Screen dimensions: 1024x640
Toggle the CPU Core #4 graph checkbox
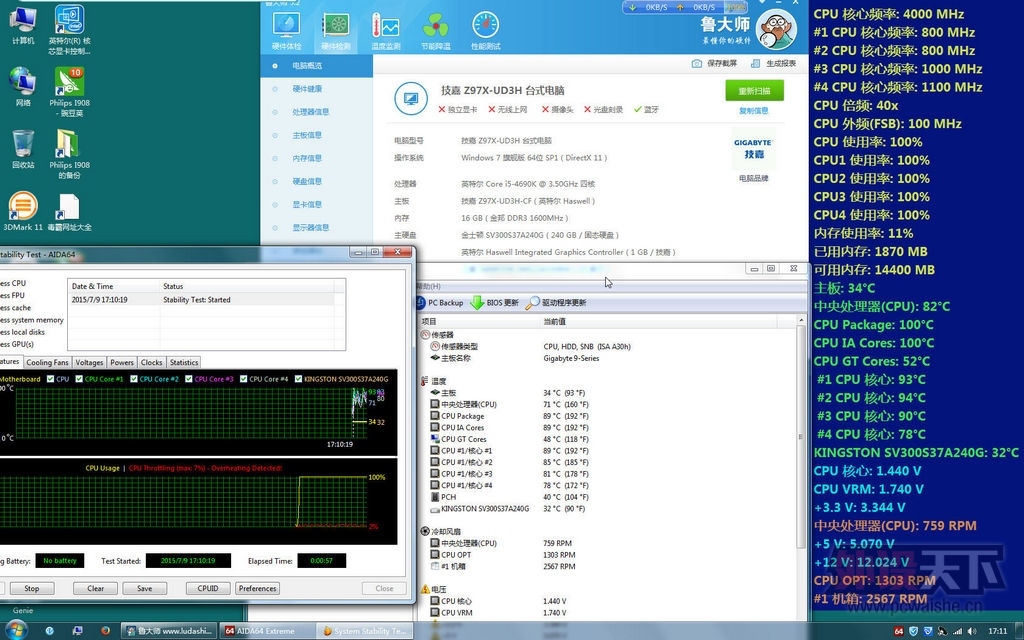coord(244,379)
